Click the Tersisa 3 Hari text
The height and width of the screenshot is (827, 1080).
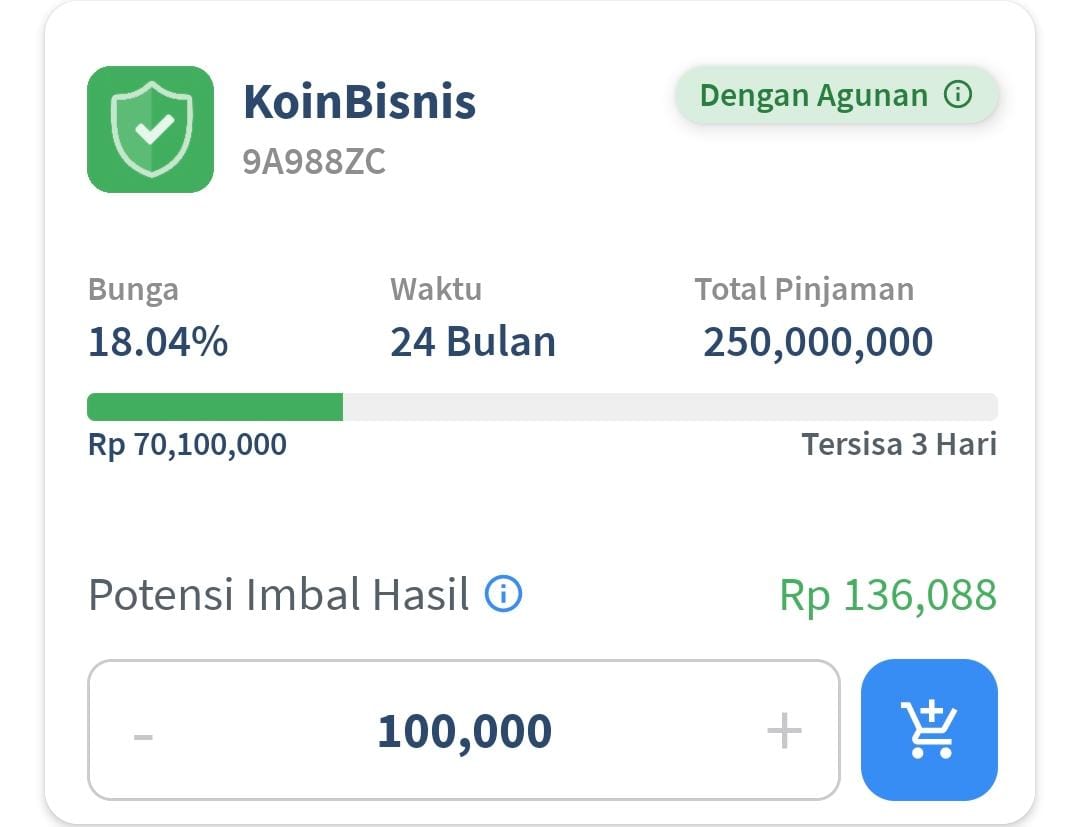point(899,444)
